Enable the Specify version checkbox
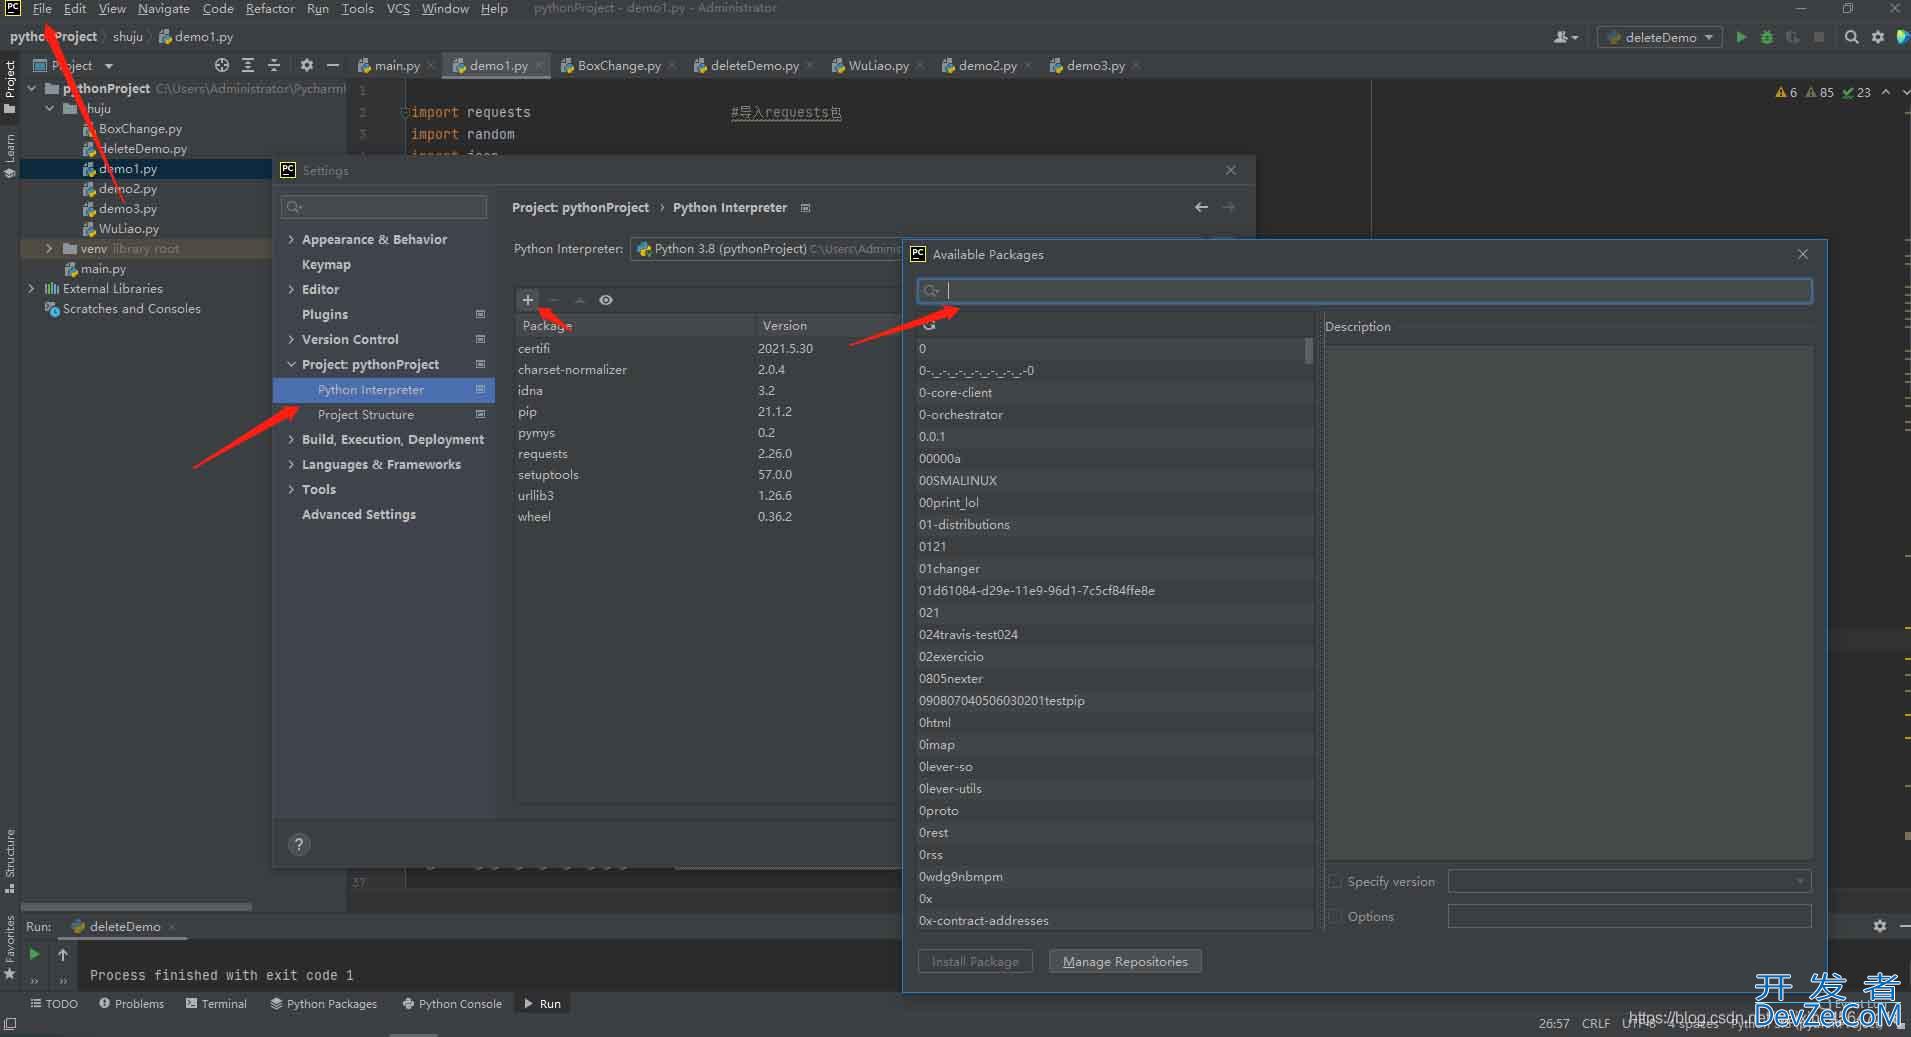 click(1335, 881)
